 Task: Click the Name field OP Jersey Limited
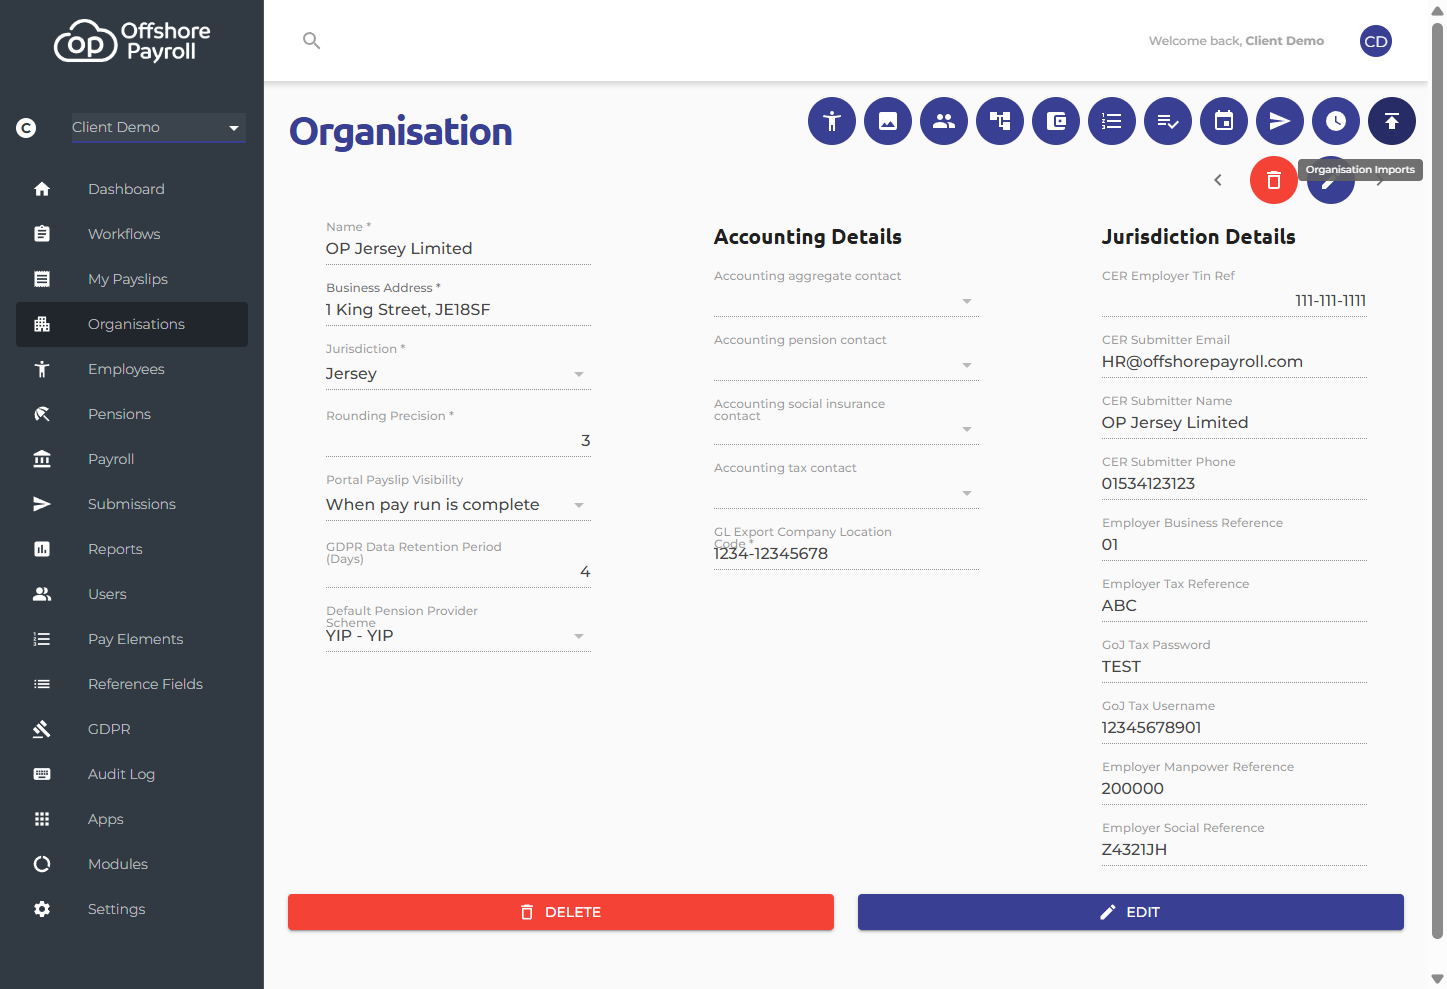[458, 248]
